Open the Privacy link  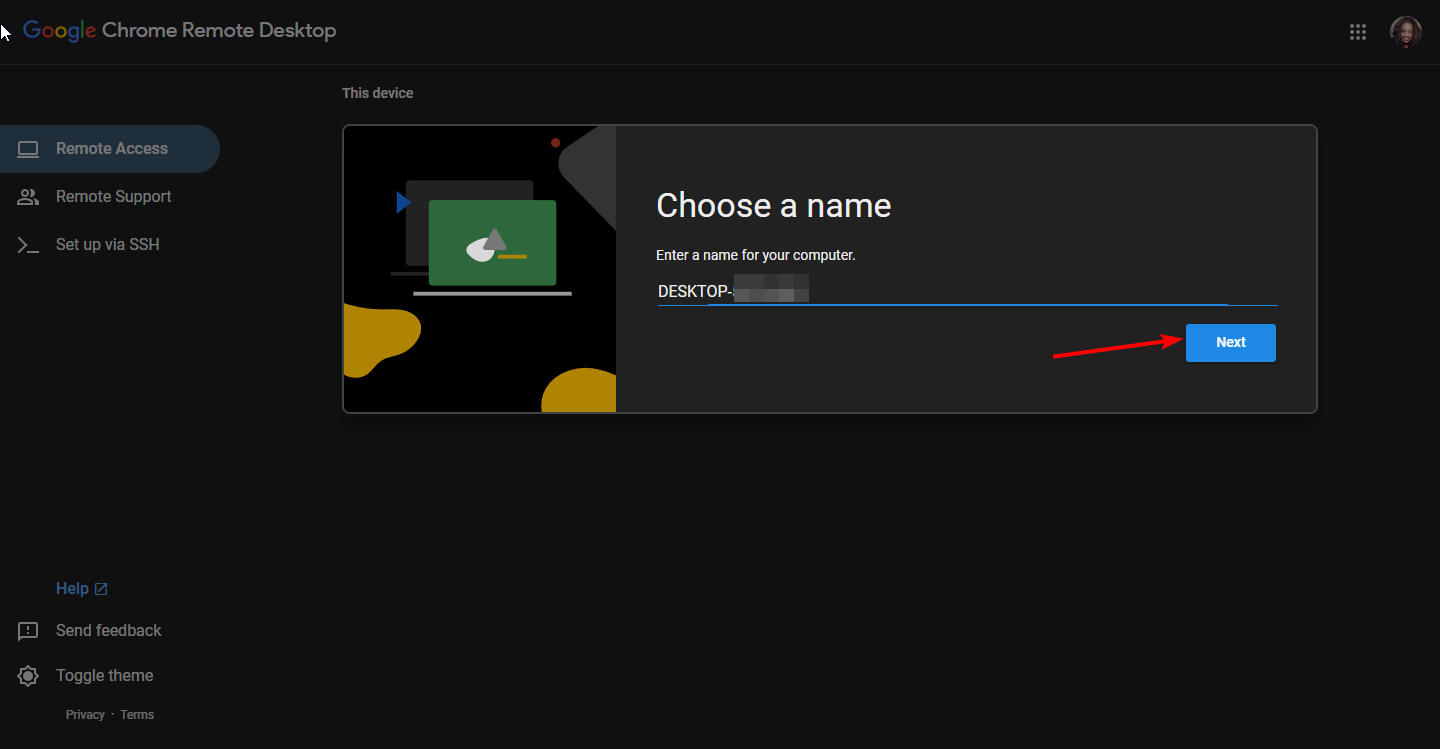click(x=85, y=715)
